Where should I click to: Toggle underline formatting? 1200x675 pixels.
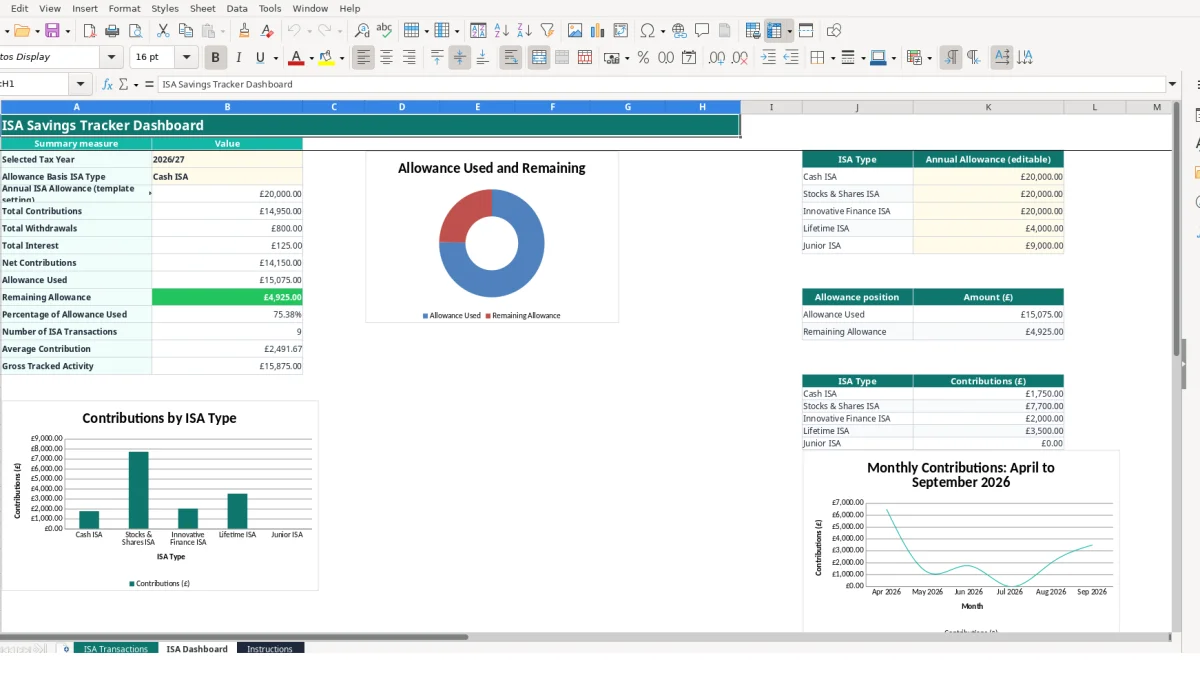point(260,58)
